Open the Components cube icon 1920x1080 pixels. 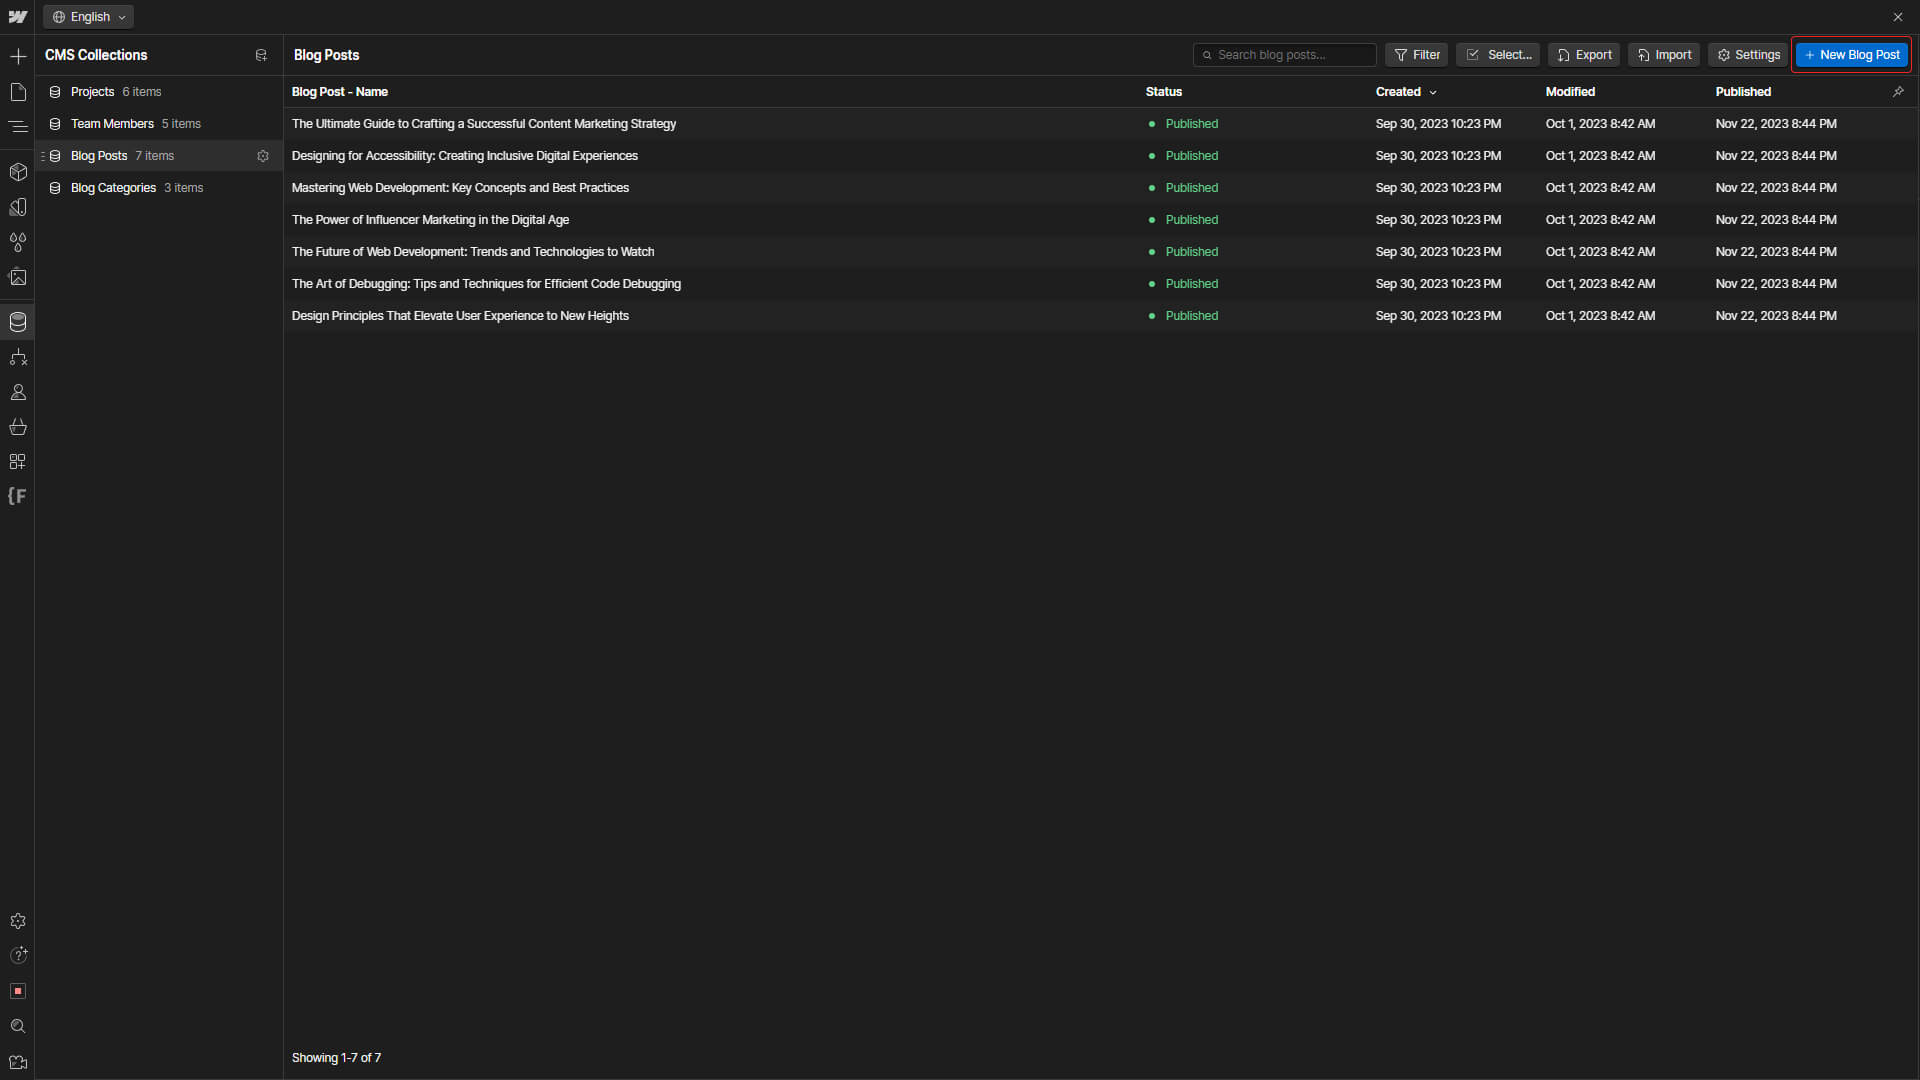tap(18, 172)
